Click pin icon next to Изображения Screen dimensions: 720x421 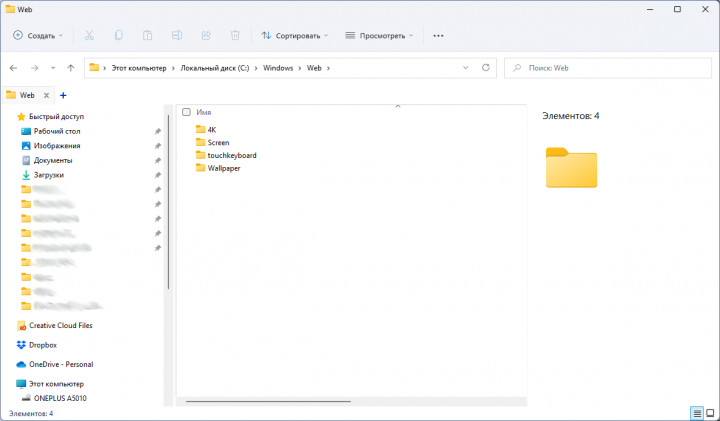[158, 146]
